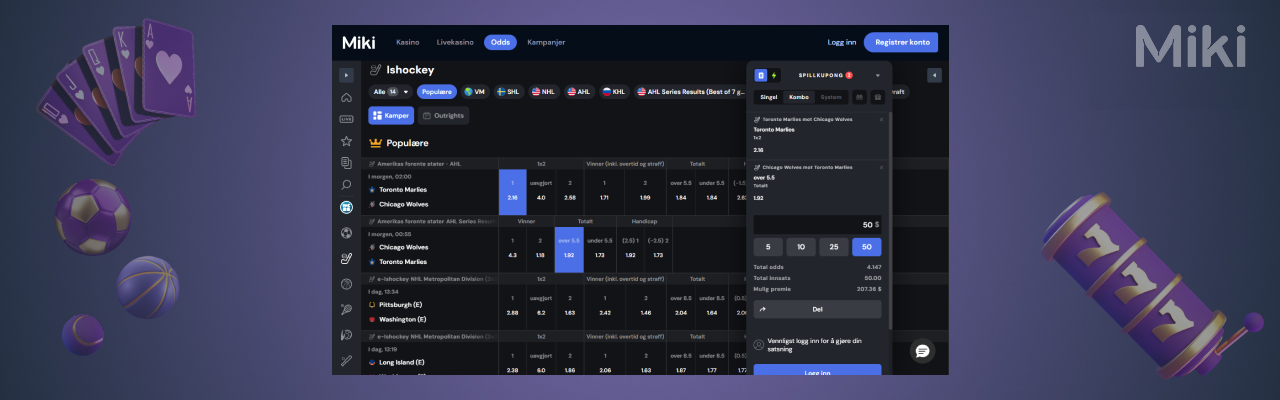The image size is (1280, 400).
Task: Toggle over 5.5 odds 1.92 selection
Action: (x=569, y=248)
